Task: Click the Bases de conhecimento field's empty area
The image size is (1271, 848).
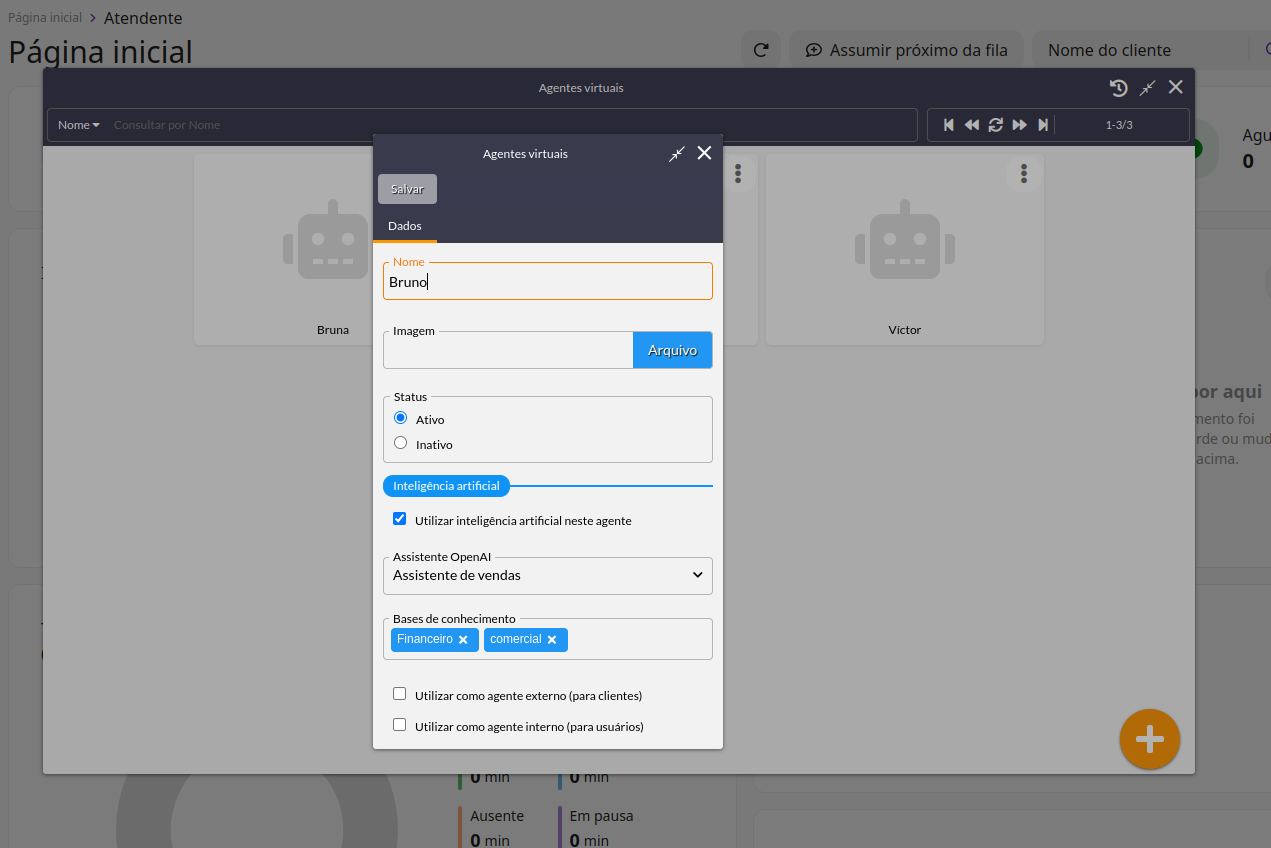Action: pyautogui.click(x=640, y=639)
